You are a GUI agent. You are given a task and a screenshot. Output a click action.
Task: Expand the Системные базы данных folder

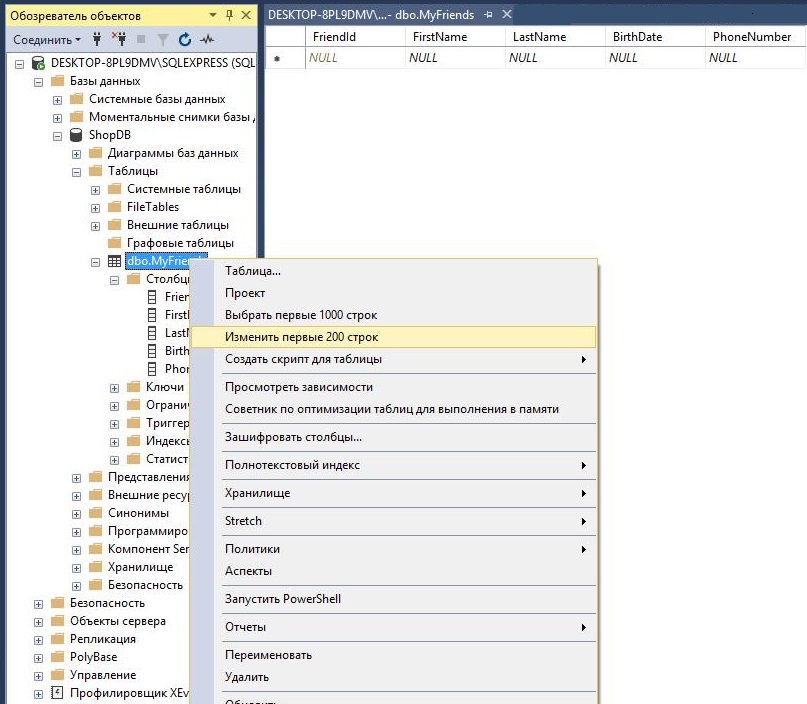(x=58, y=99)
